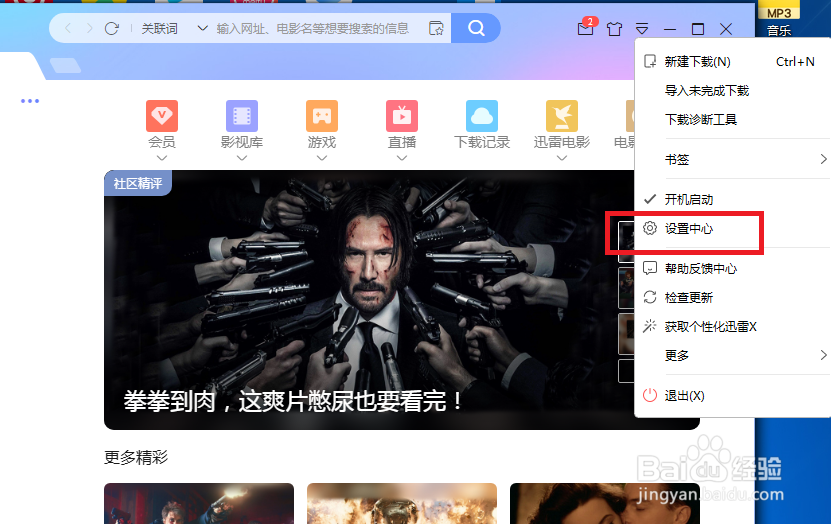Click 退出(X) to quit
The image size is (831, 524).
(732, 395)
